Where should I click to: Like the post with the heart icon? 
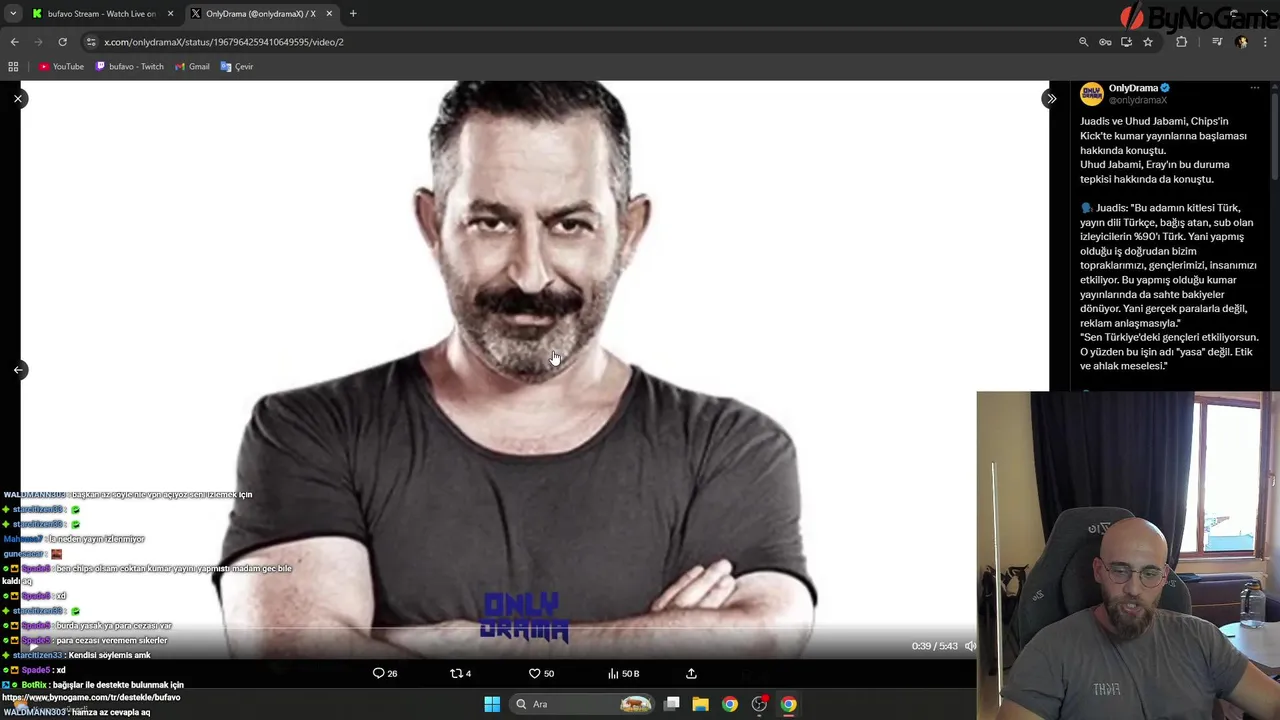pyautogui.click(x=541, y=673)
